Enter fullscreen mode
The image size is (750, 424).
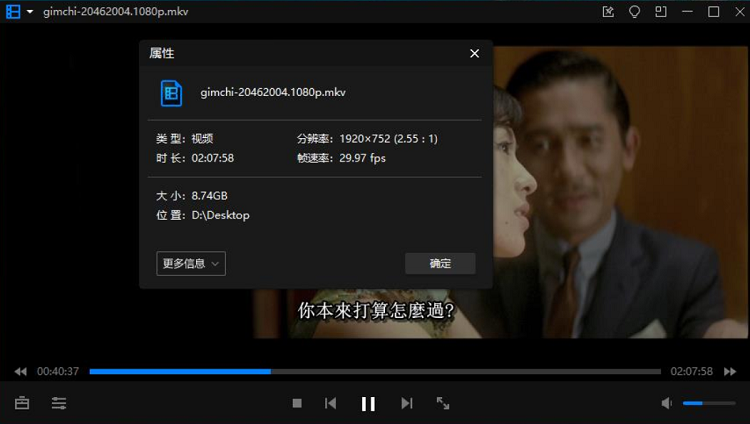(x=443, y=403)
